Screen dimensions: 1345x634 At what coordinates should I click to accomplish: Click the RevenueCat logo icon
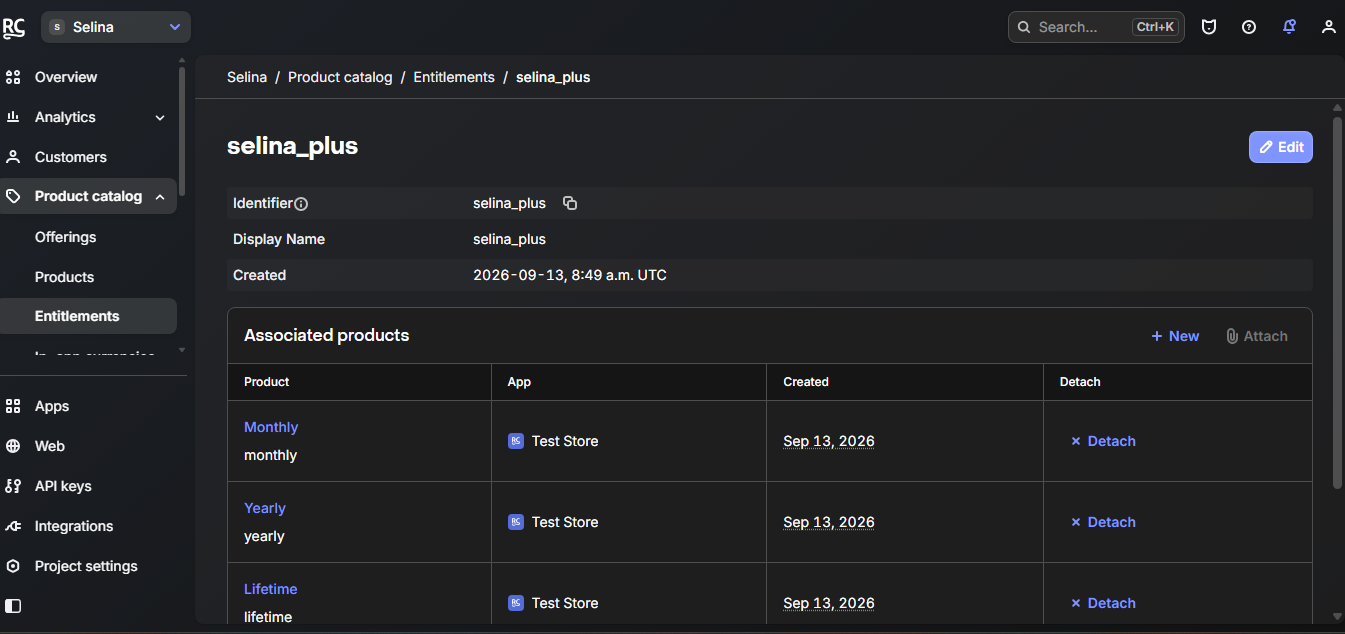(x=14, y=27)
